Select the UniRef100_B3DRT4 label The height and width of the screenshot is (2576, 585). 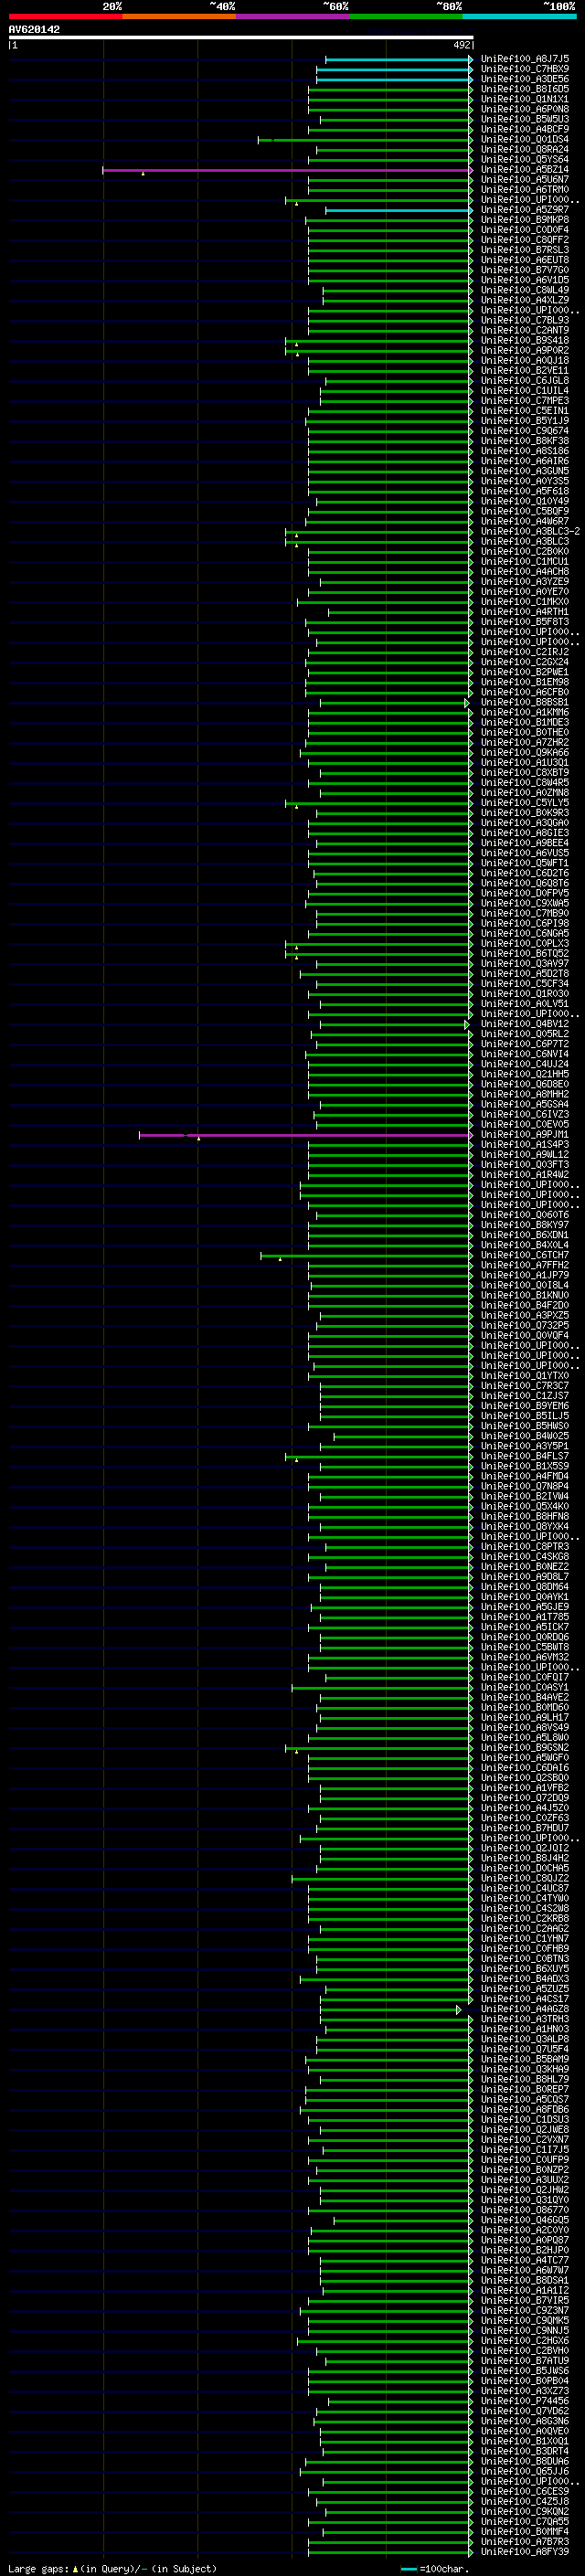(x=525, y=2451)
